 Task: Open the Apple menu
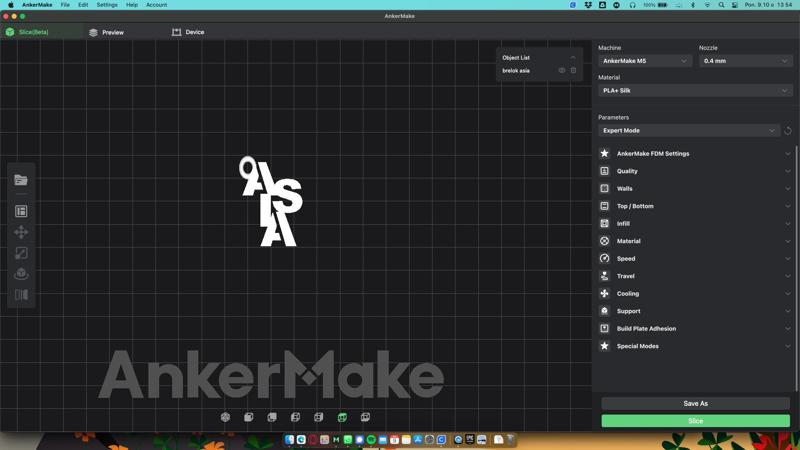point(11,5)
